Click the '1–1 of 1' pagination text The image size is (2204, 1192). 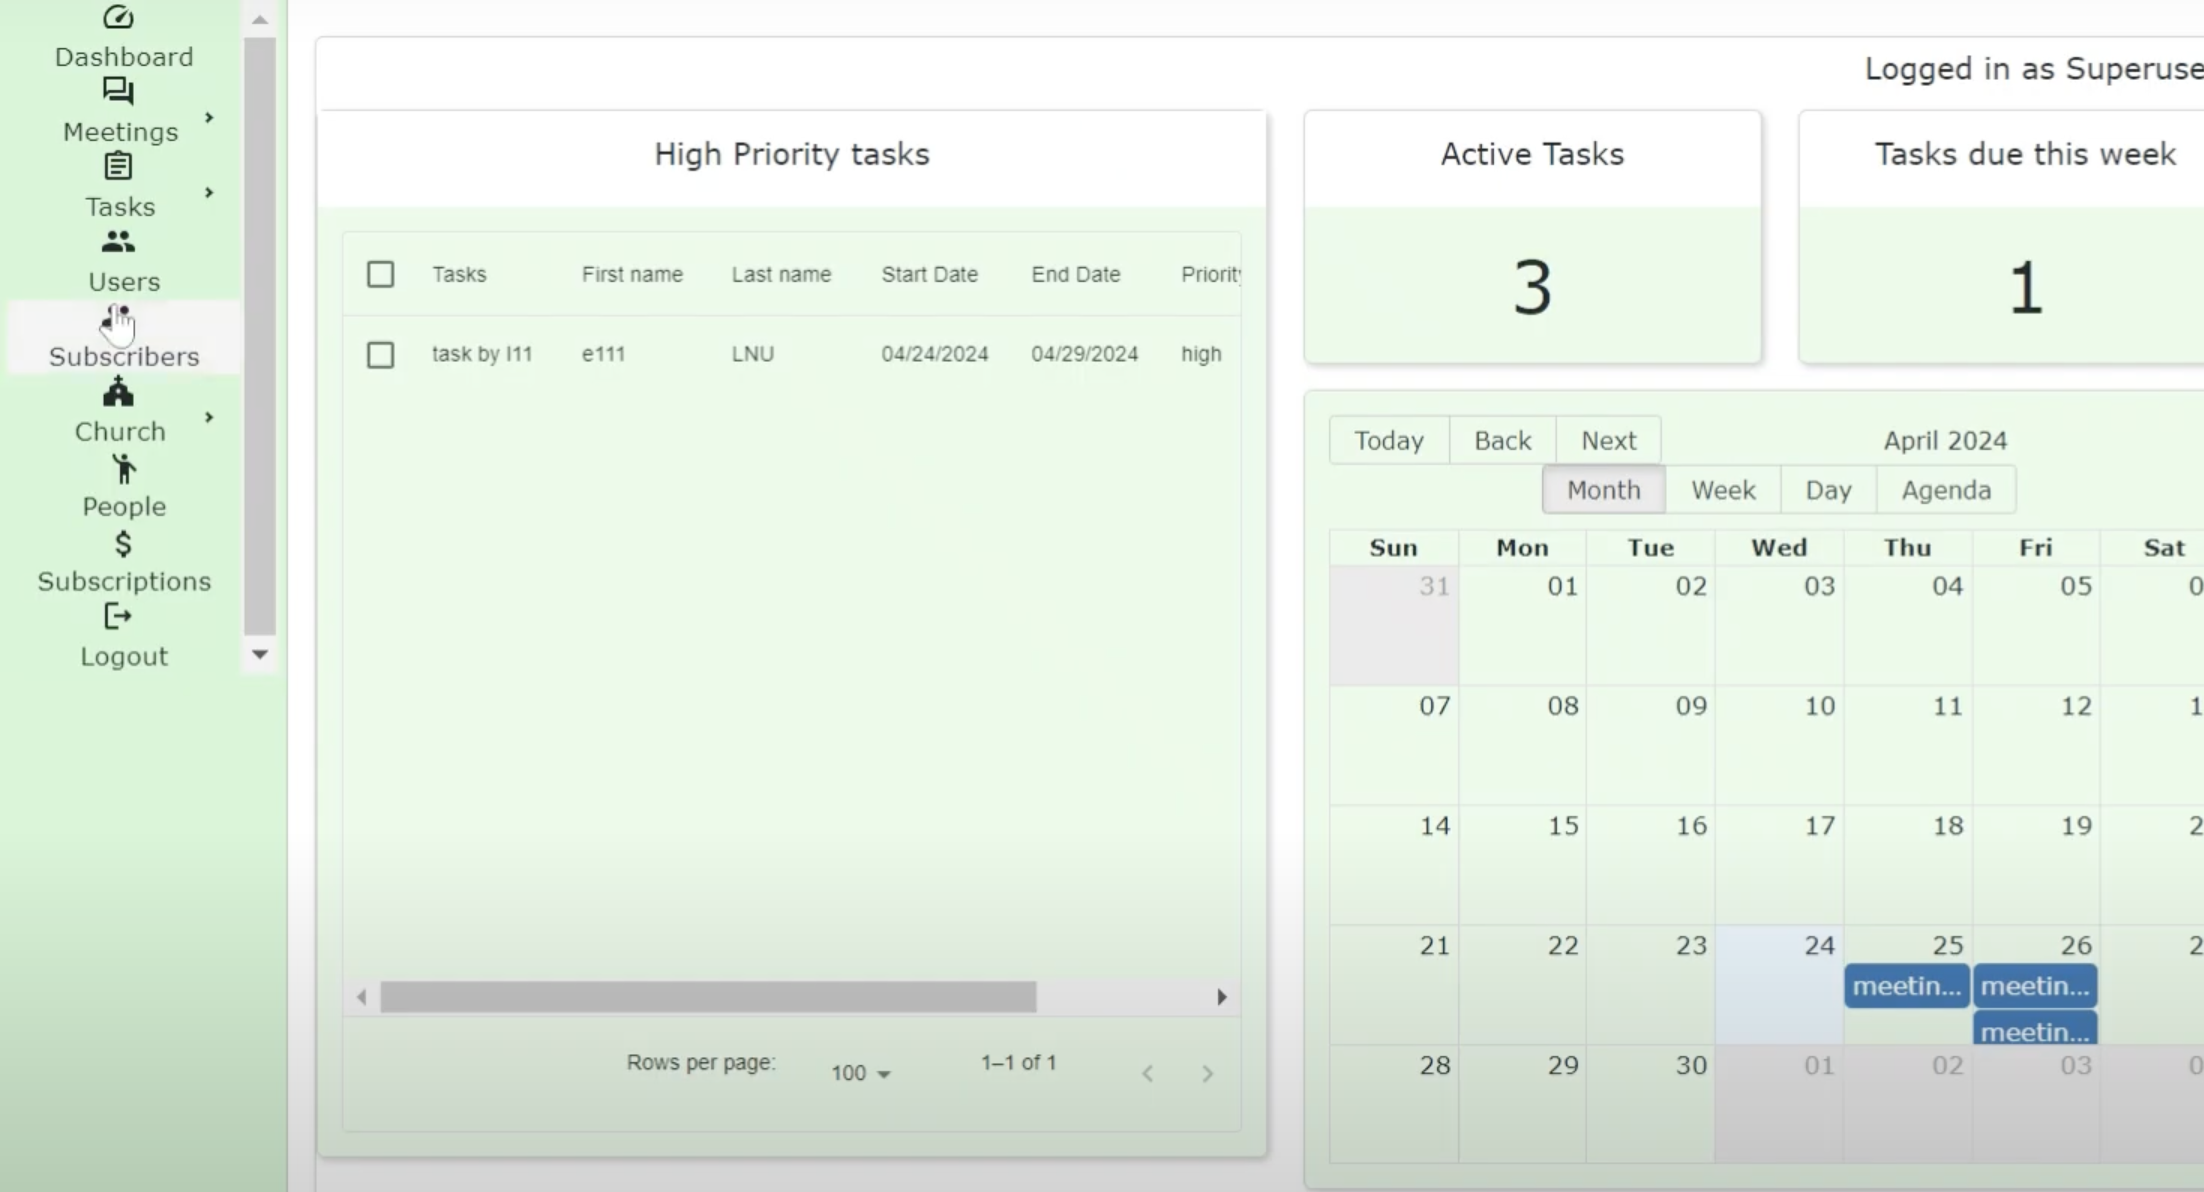click(1018, 1063)
